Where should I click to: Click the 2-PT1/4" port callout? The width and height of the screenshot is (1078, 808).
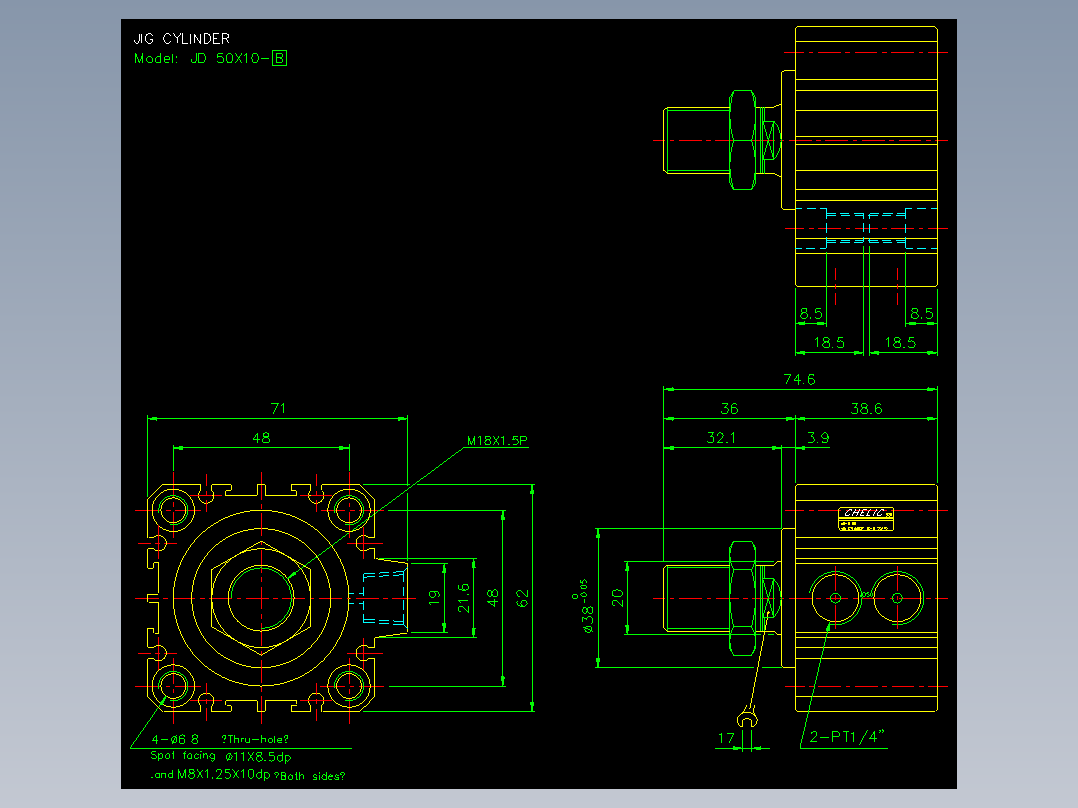(x=847, y=736)
